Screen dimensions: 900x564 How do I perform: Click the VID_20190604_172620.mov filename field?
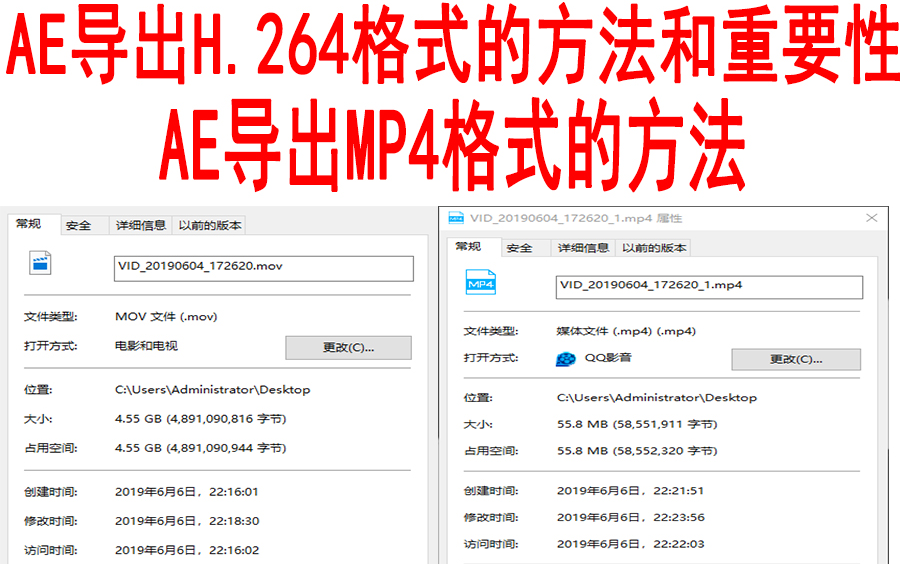263,269
